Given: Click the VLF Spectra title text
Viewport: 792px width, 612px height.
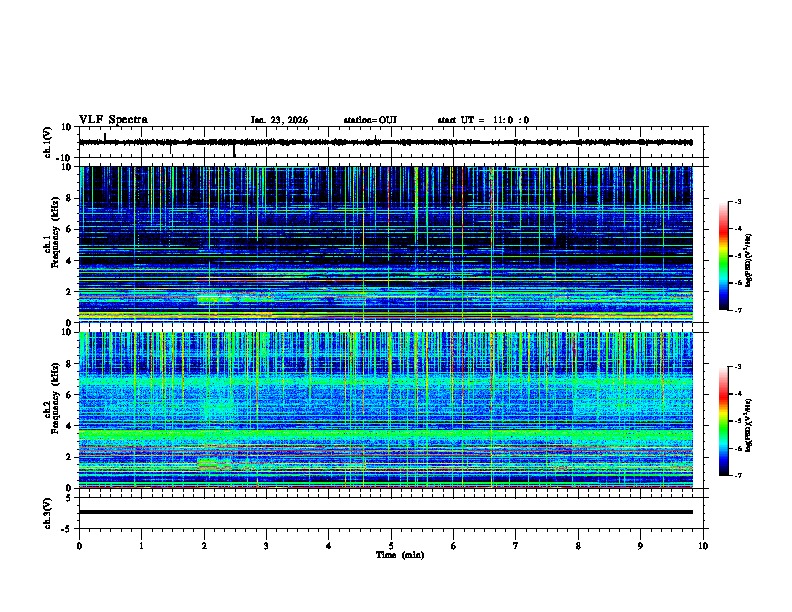Looking at the screenshot, I should (x=113, y=120).
